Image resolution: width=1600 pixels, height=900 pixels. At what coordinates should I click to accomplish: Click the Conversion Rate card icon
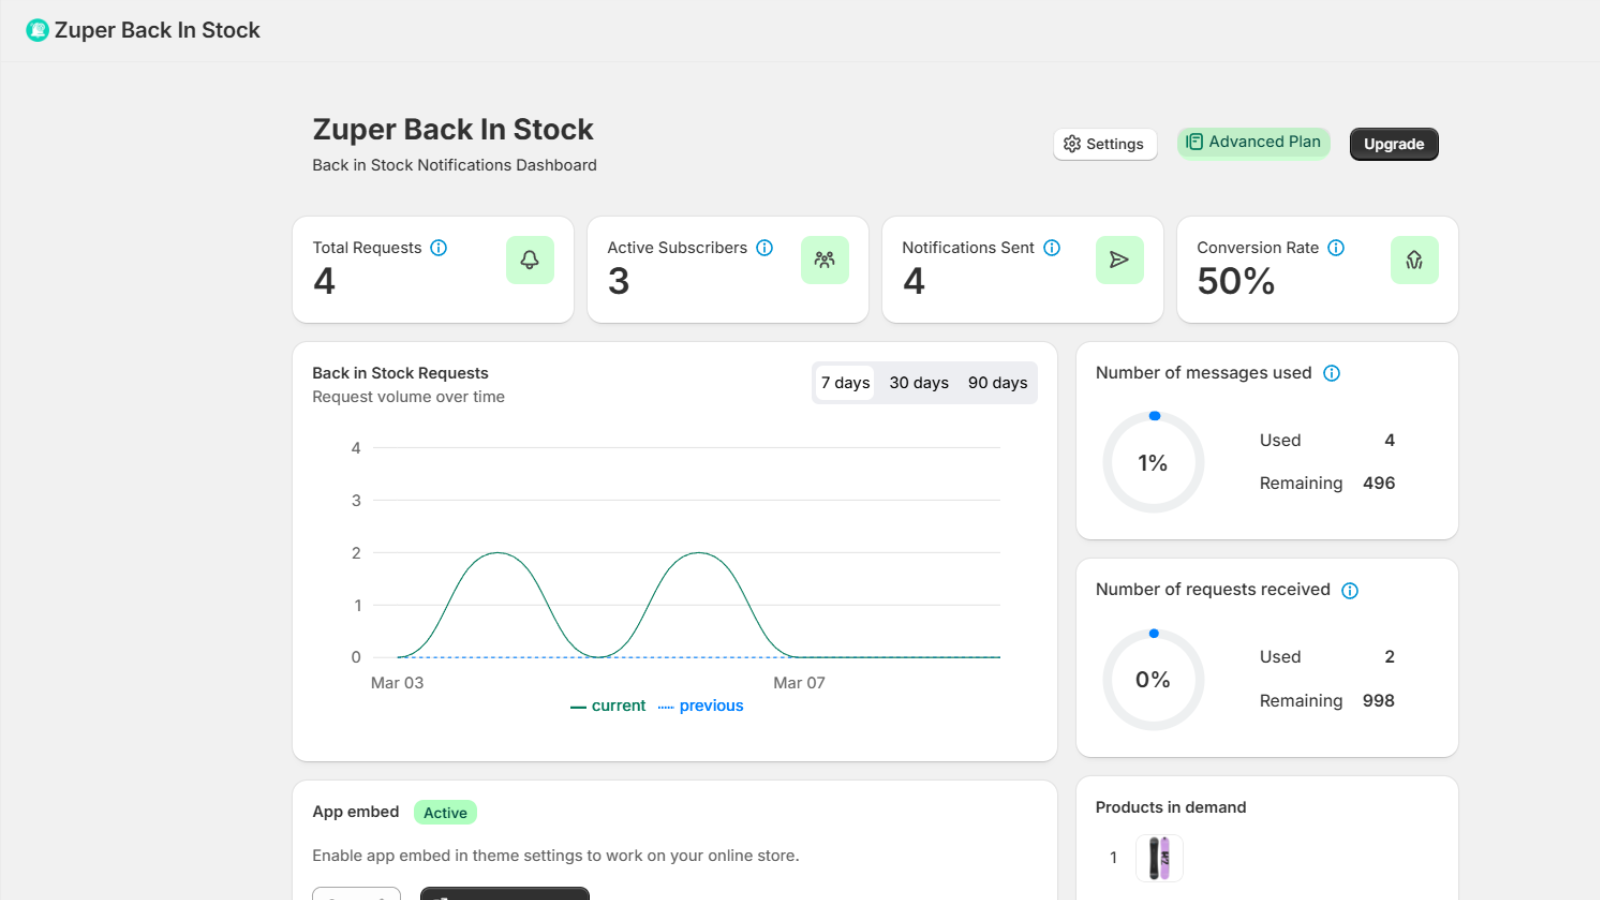point(1414,260)
